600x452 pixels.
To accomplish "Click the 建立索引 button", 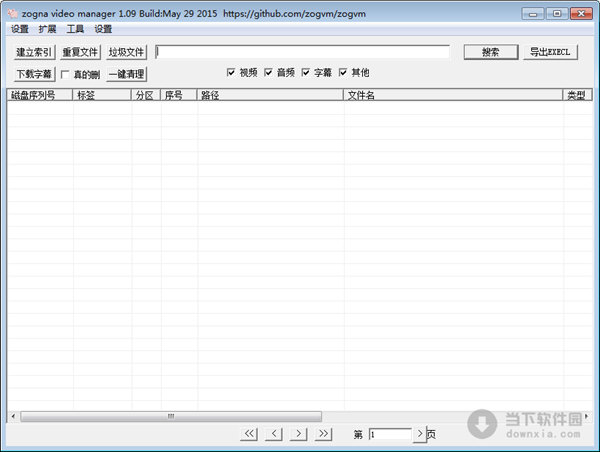I will coord(34,52).
